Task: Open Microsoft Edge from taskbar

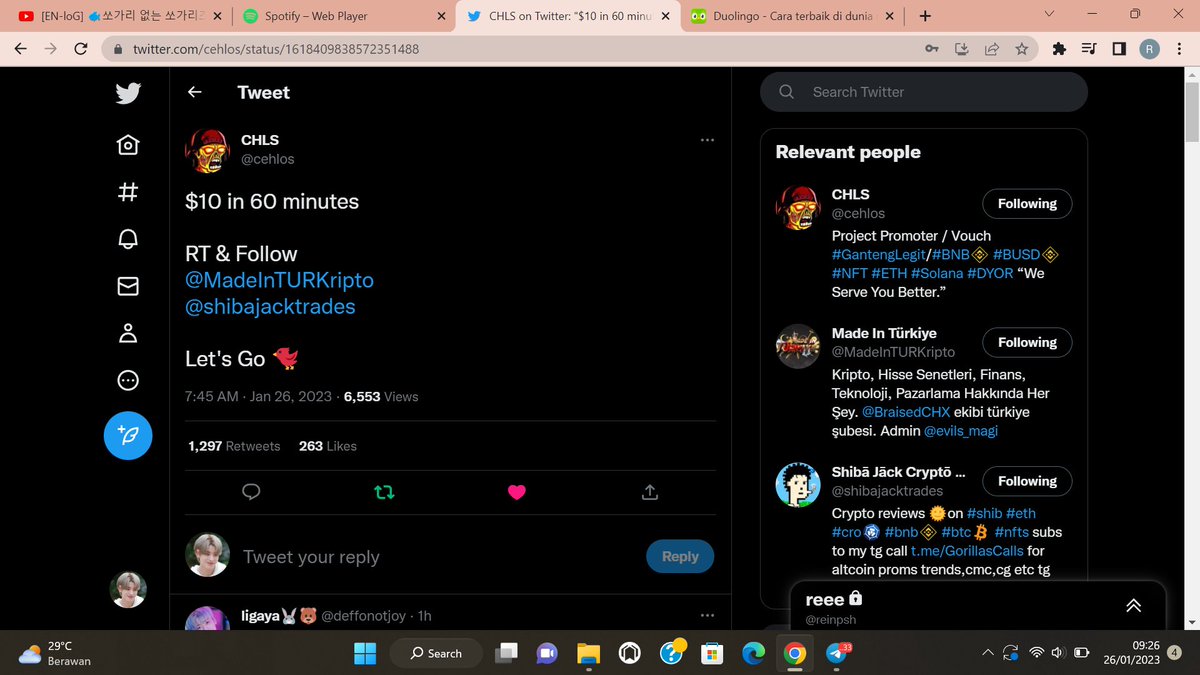Action: (752, 653)
